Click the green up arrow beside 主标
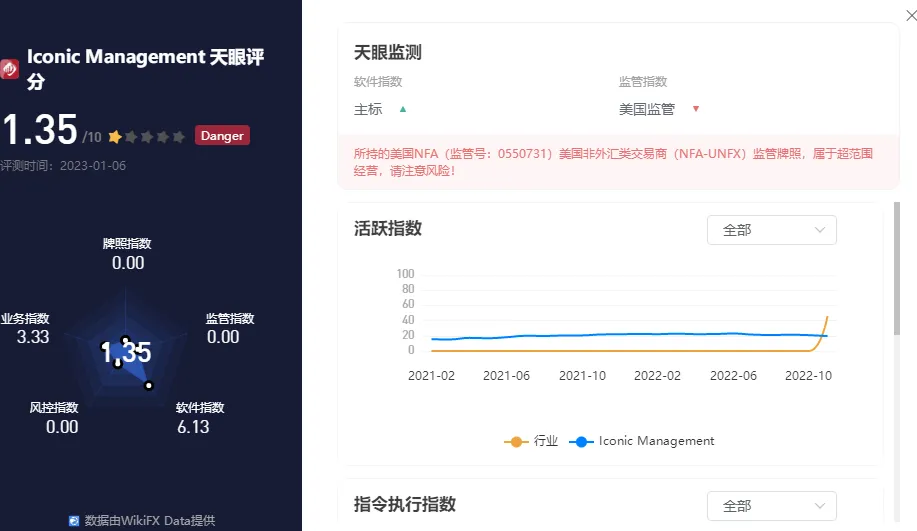917x531 pixels. (402, 109)
